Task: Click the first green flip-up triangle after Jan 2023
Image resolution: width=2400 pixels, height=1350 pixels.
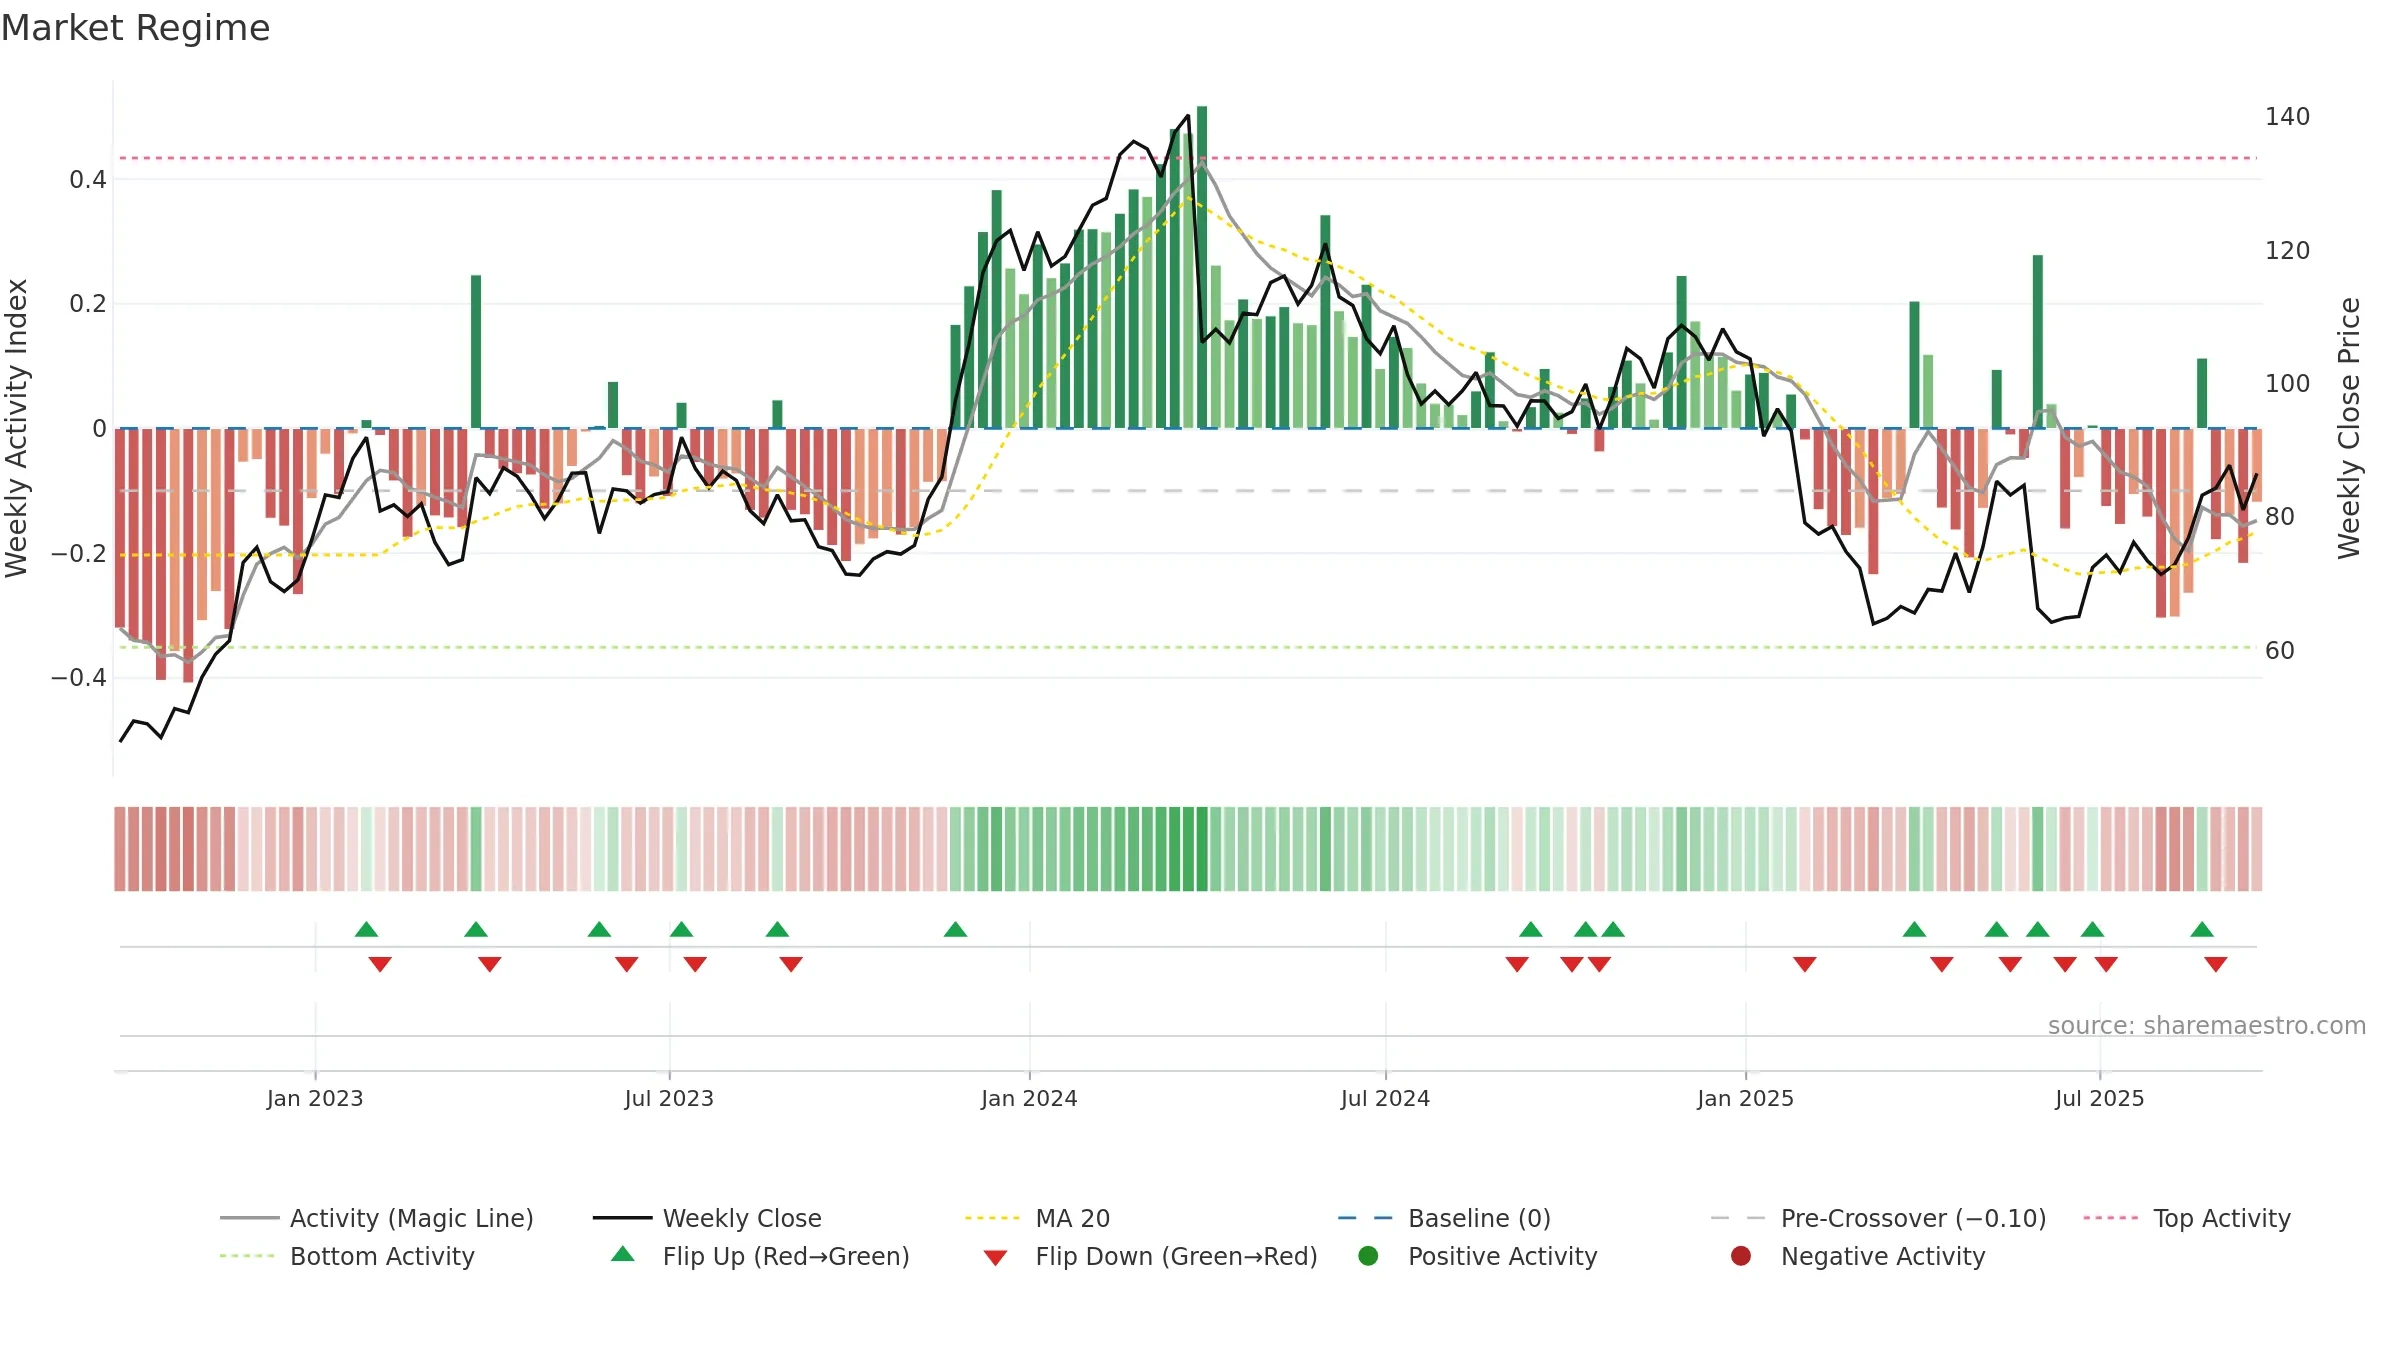Action: tap(366, 929)
